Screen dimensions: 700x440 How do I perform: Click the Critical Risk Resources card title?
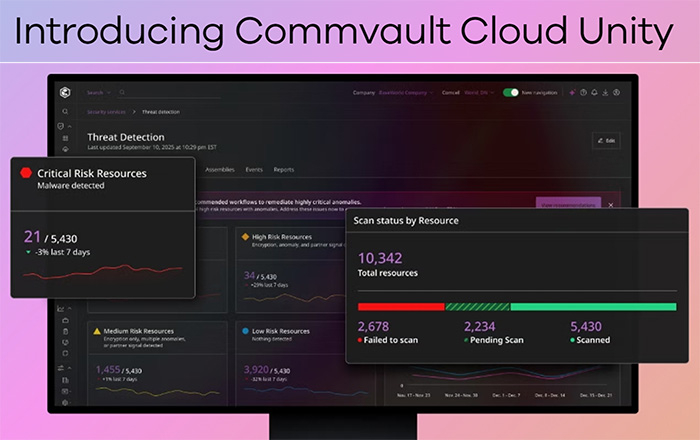[x=92, y=174]
